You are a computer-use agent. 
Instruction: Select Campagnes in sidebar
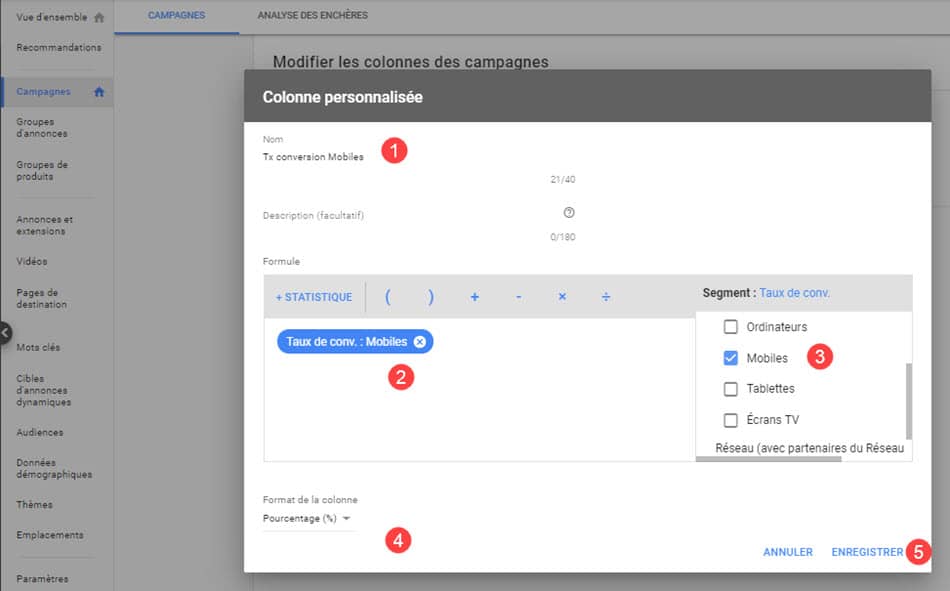point(44,92)
